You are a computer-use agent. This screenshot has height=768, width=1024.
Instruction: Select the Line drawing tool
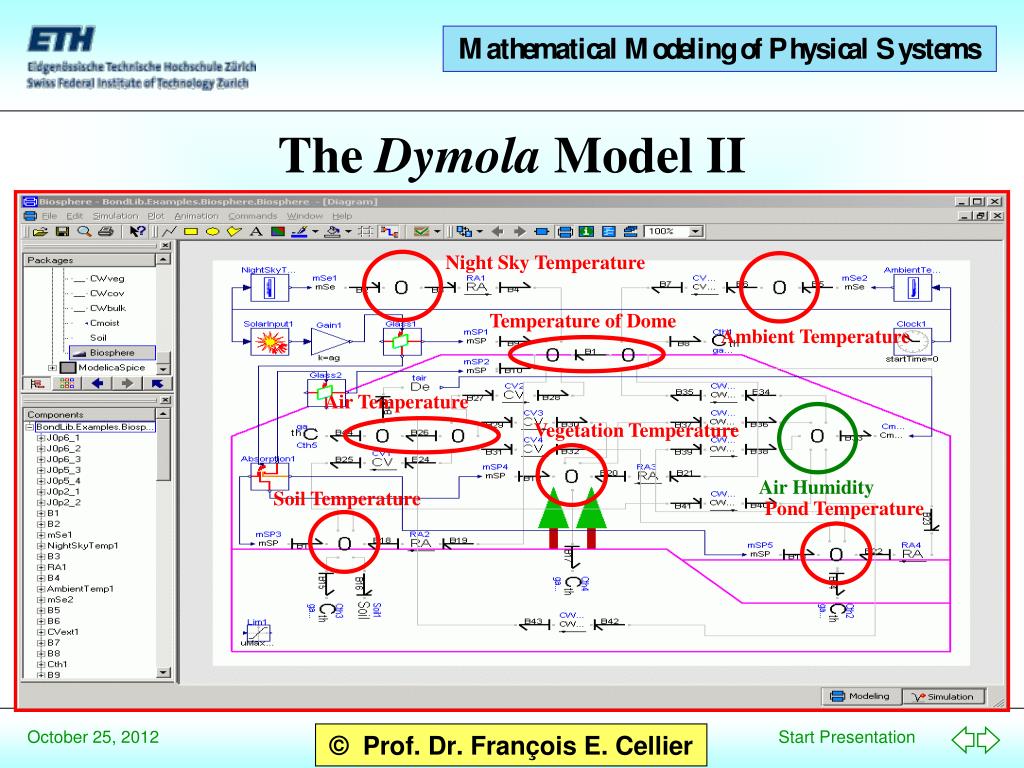[170, 231]
